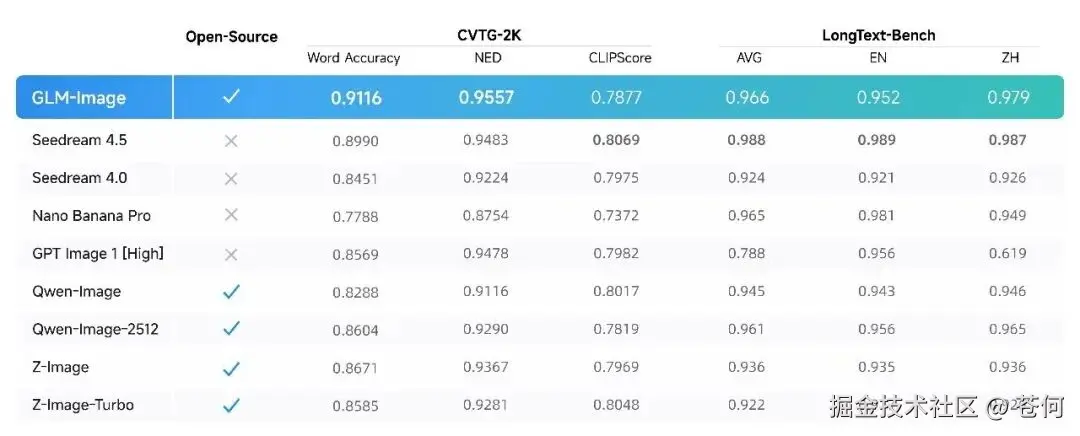The image size is (1080, 436).
Task: Click the CLIPScore column header
Action: (620, 59)
